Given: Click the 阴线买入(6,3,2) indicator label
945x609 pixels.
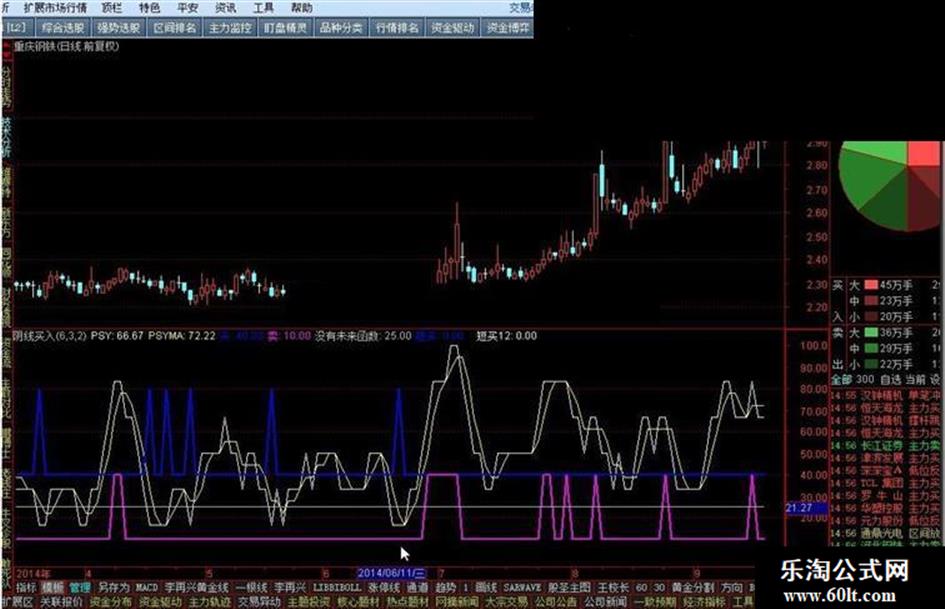Looking at the screenshot, I should (x=50, y=336).
